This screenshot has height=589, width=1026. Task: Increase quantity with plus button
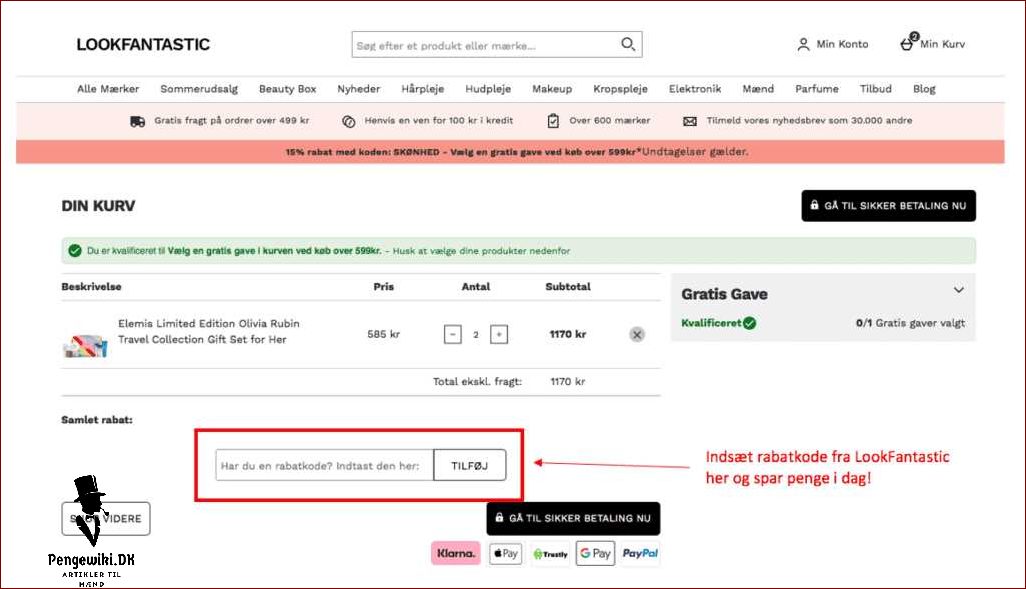(499, 334)
